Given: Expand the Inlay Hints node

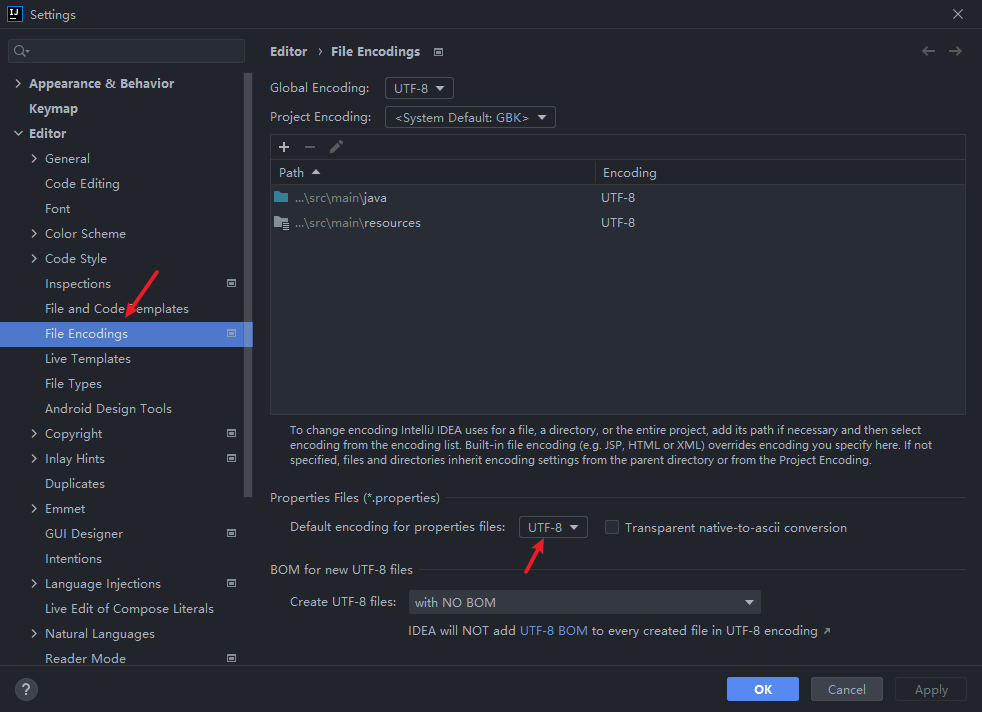Looking at the screenshot, I should [34, 458].
